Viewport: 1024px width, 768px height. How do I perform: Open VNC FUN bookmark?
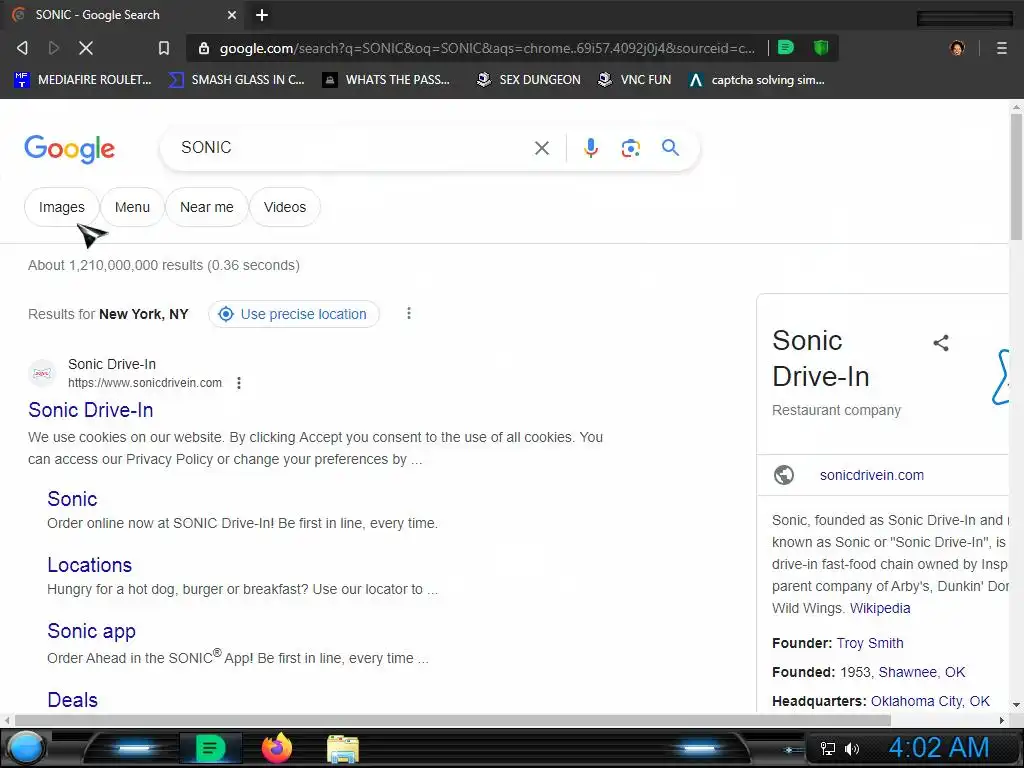tap(635, 80)
